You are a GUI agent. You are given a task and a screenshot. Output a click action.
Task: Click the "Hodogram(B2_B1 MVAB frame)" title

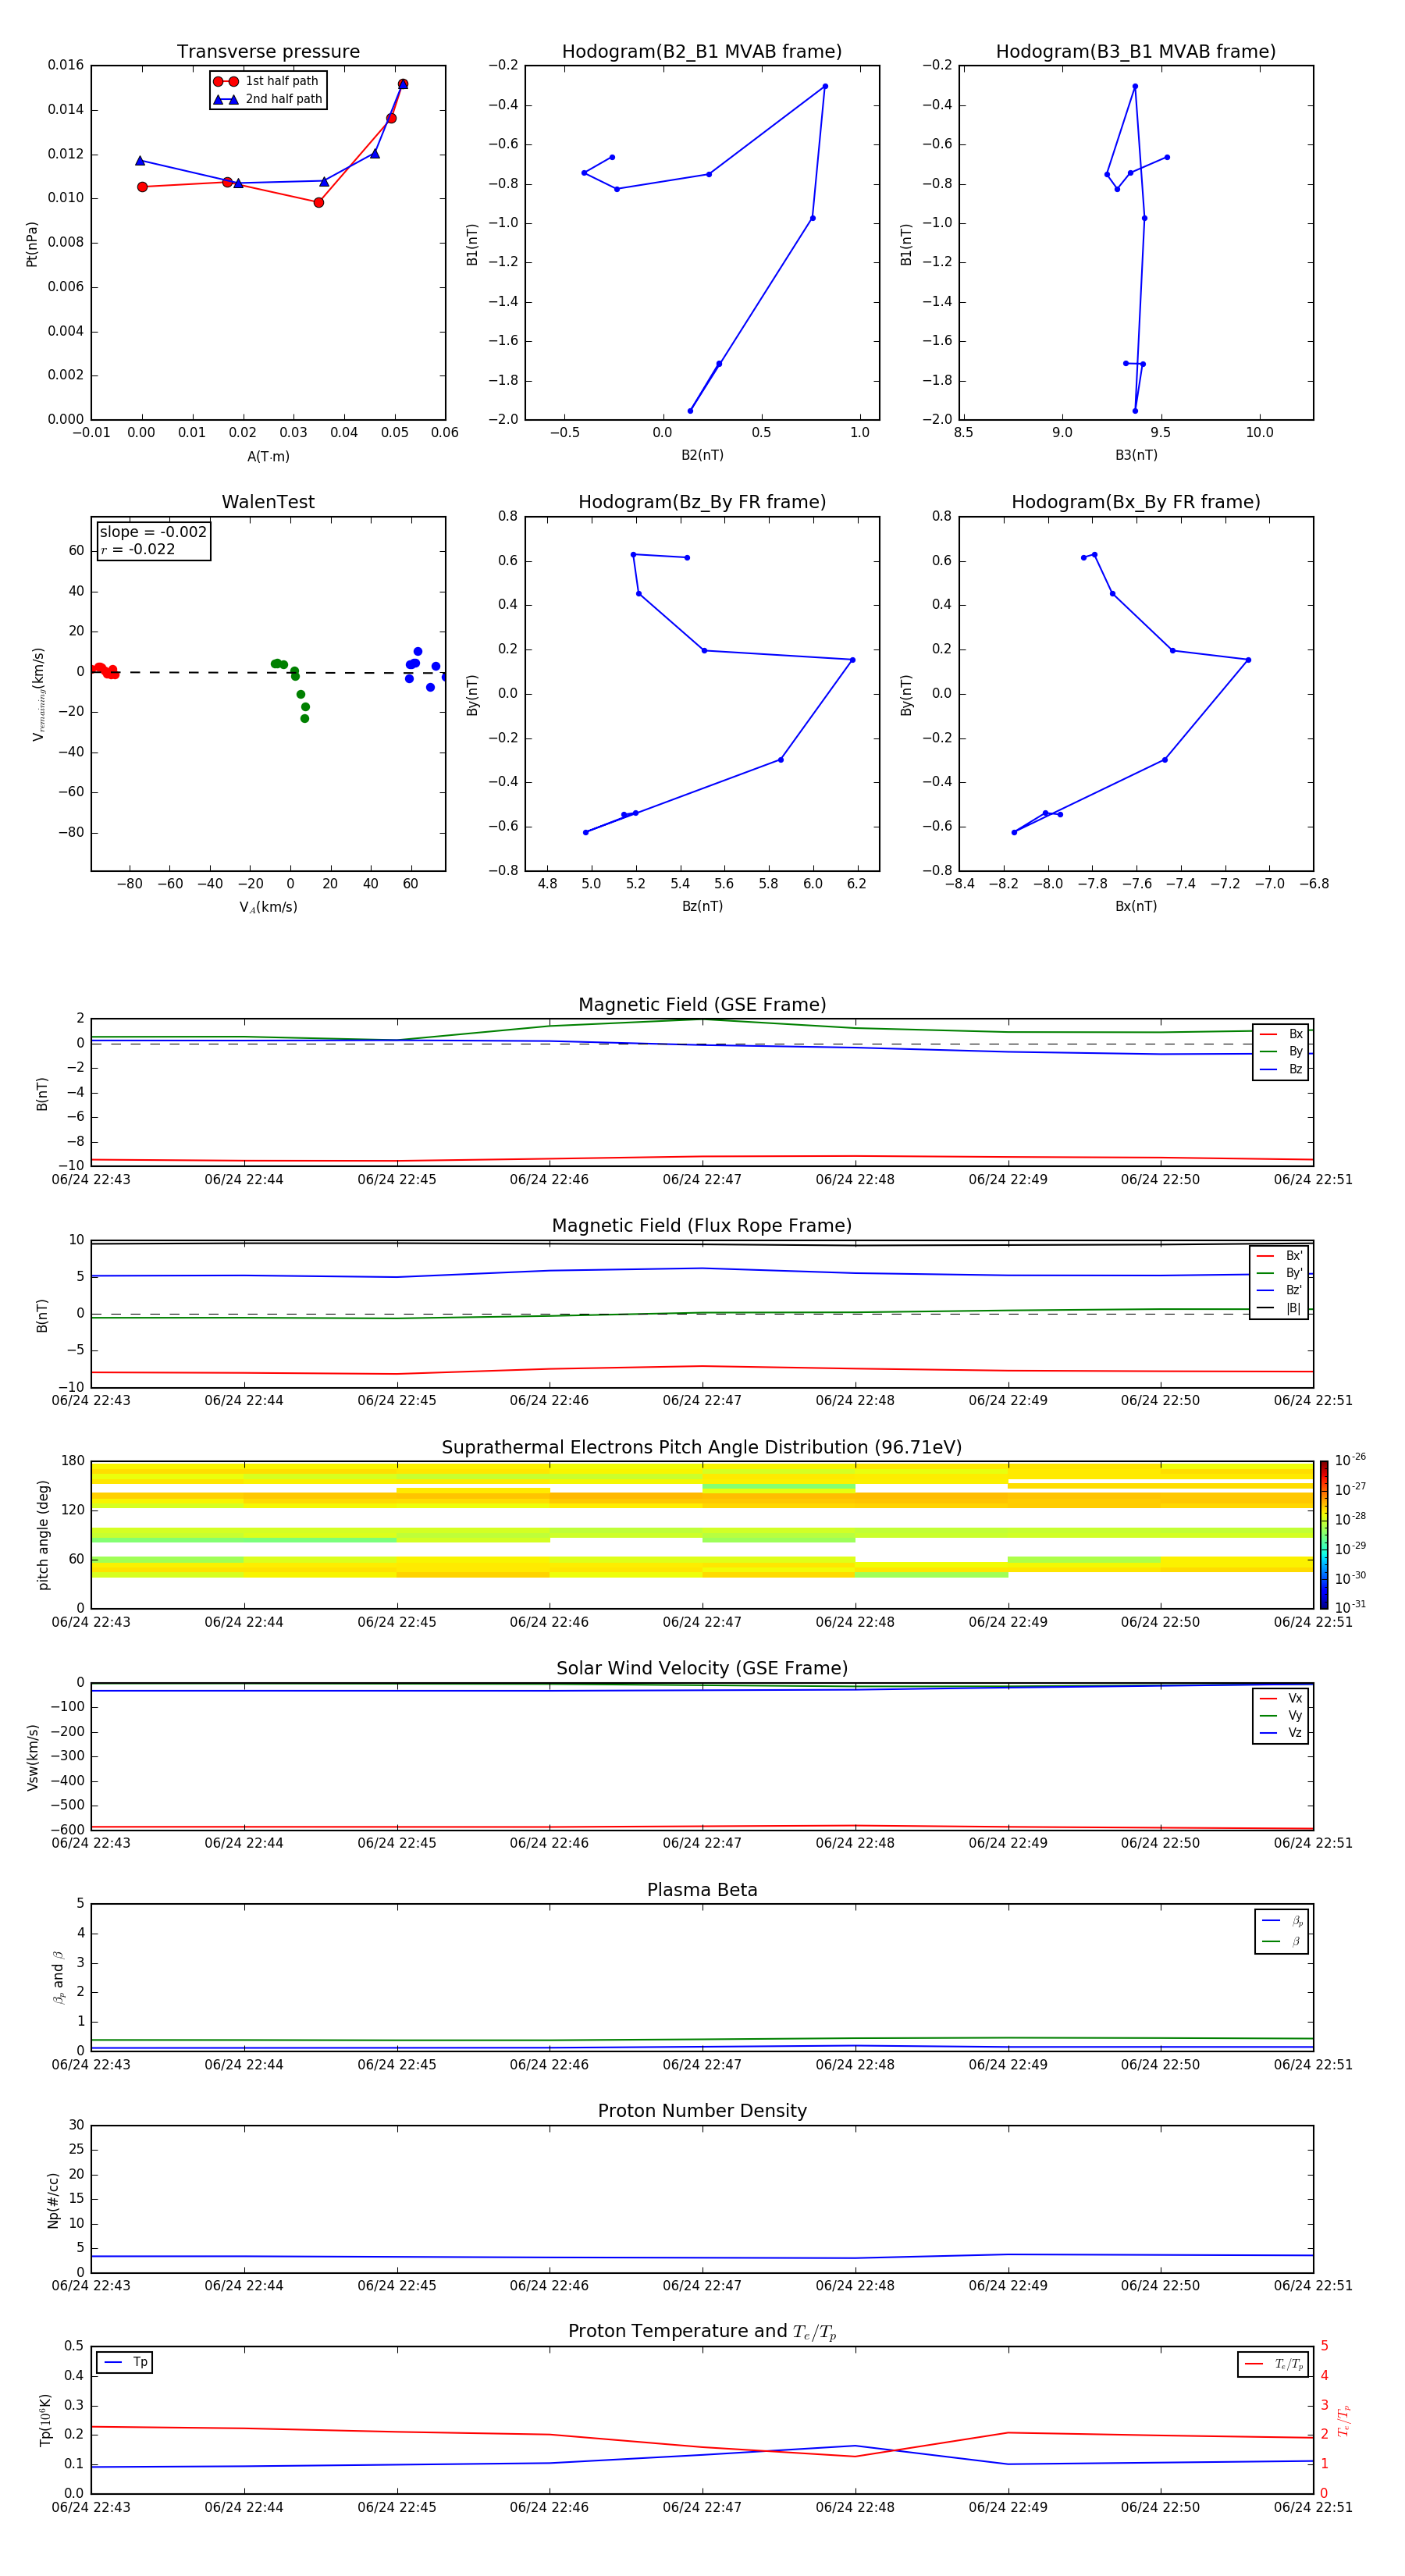tap(702, 51)
